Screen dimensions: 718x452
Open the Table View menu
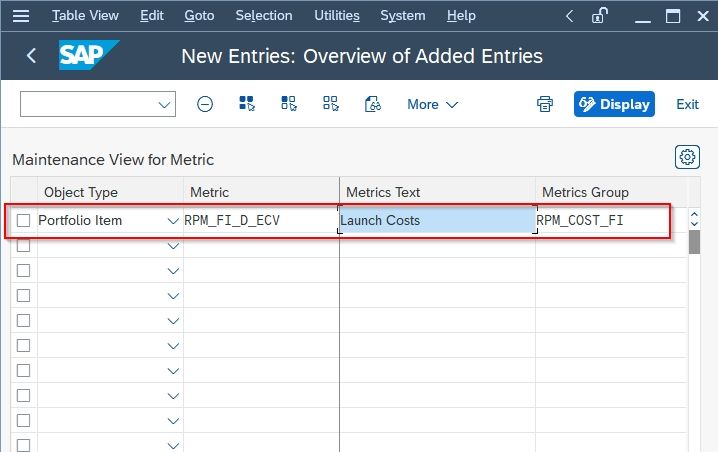click(85, 16)
